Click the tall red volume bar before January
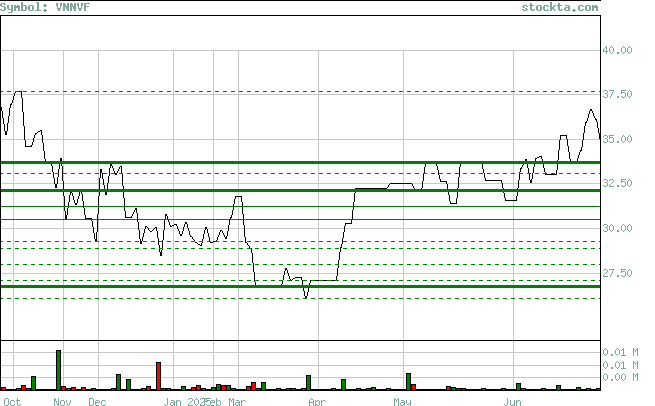This screenshot has height=406, width=655. click(x=158, y=376)
